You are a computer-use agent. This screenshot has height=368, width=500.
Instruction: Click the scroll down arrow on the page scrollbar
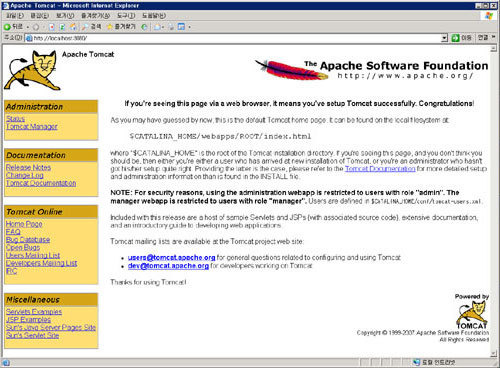(x=493, y=354)
